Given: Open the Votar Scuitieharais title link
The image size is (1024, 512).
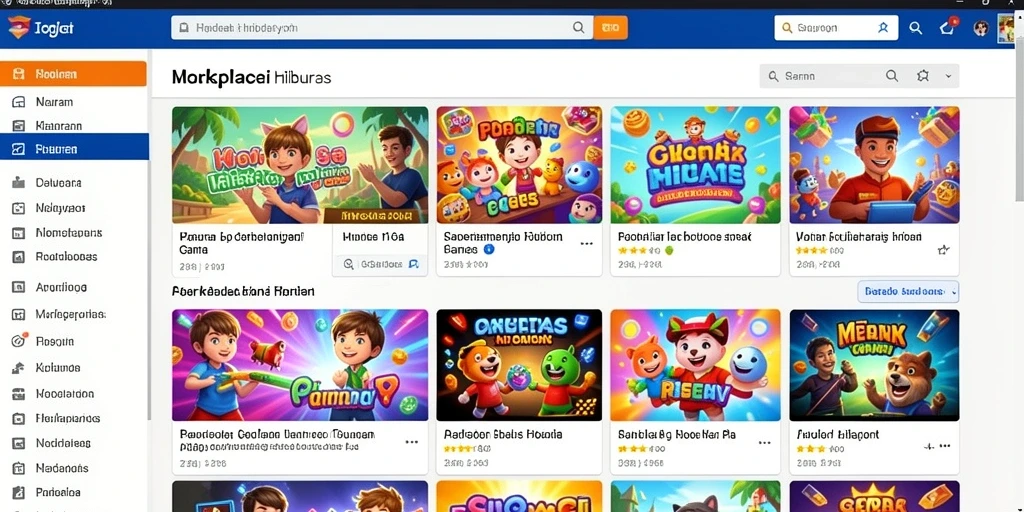Looking at the screenshot, I should [859, 237].
